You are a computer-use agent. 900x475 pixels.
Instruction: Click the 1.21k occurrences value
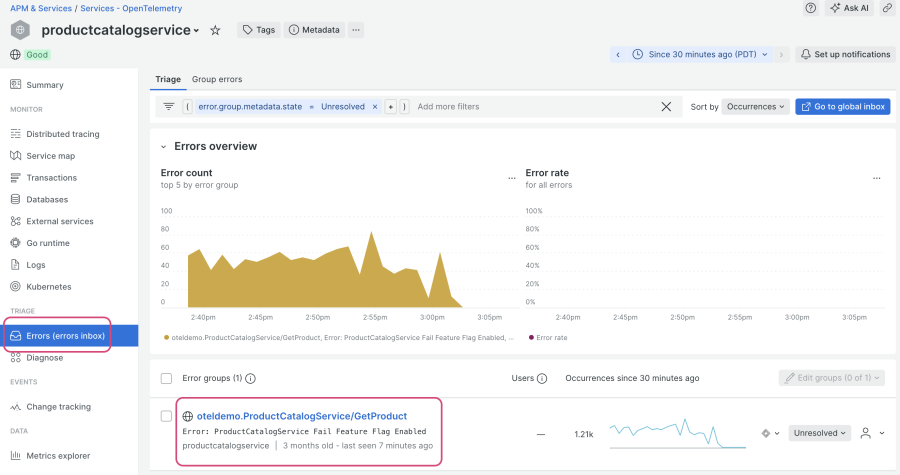584,434
